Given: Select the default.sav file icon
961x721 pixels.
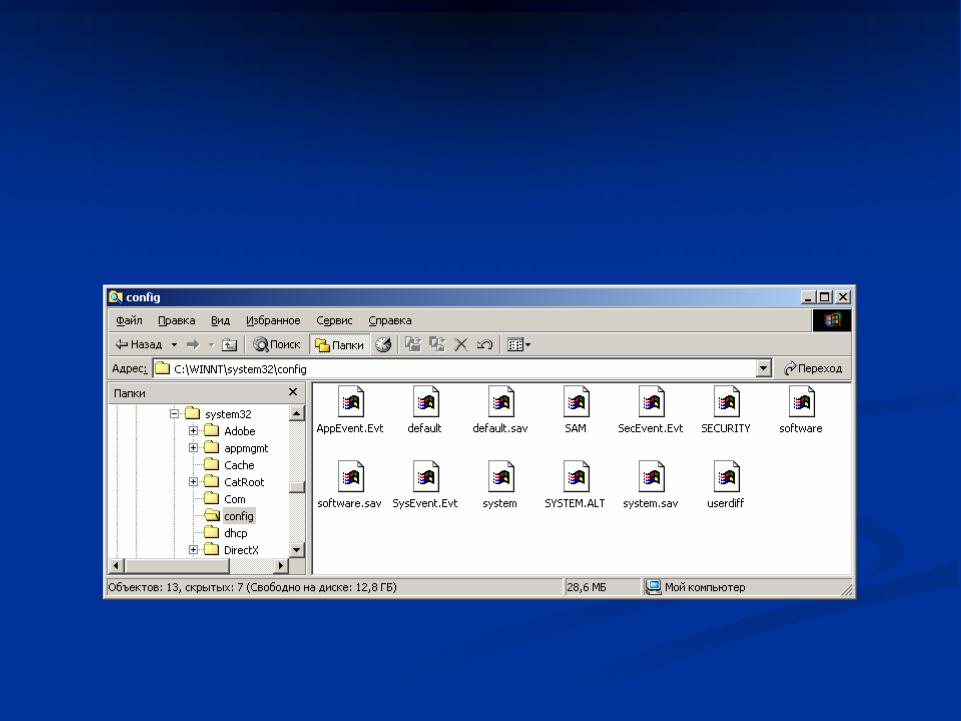Looking at the screenshot, I should [501, 402].
